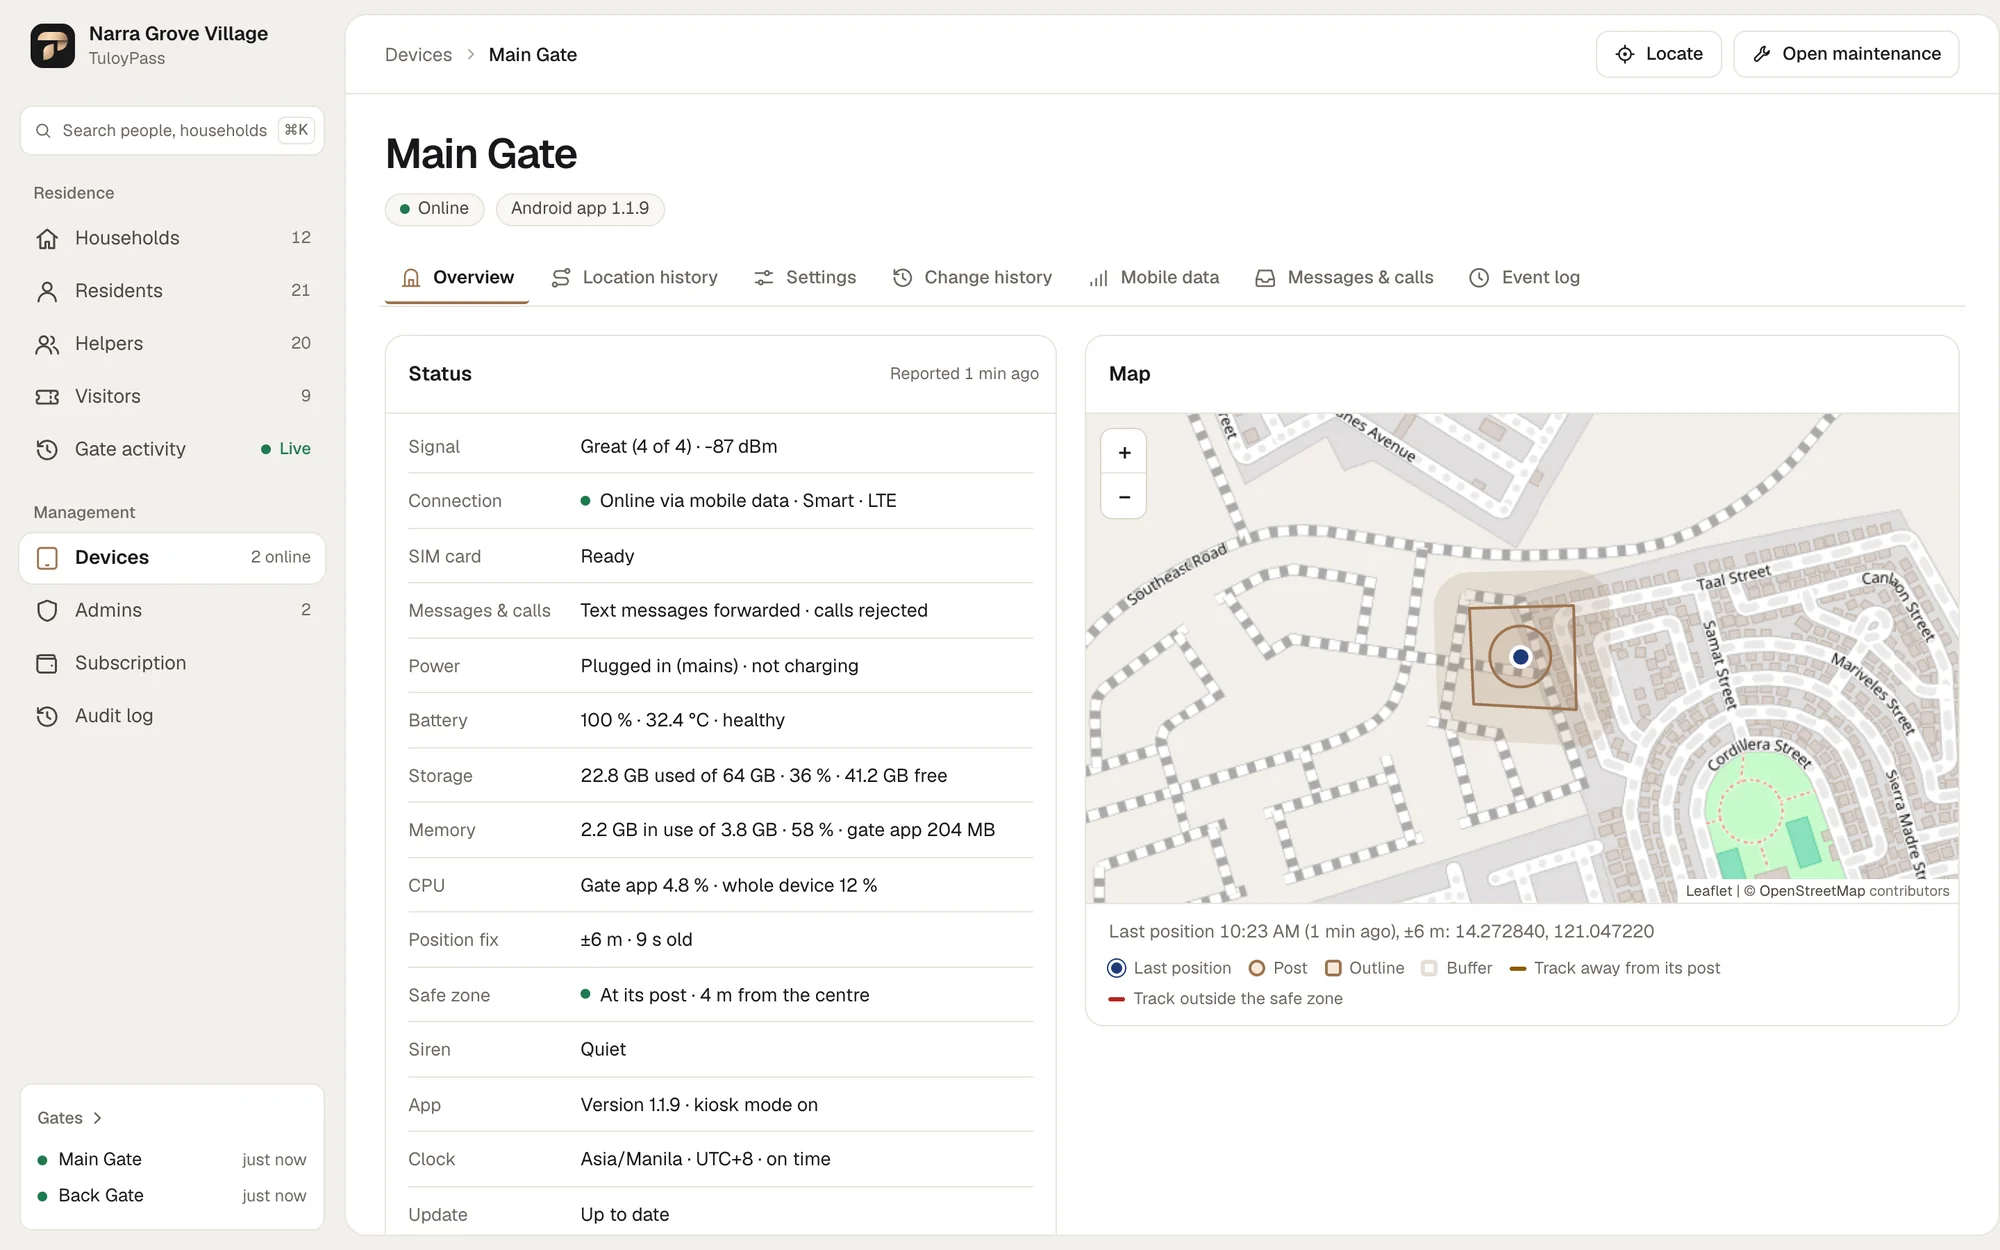The image size is (2000, 1250).
Task: Go to Devices breadcrumb link
Action: (x=418, y=55)
